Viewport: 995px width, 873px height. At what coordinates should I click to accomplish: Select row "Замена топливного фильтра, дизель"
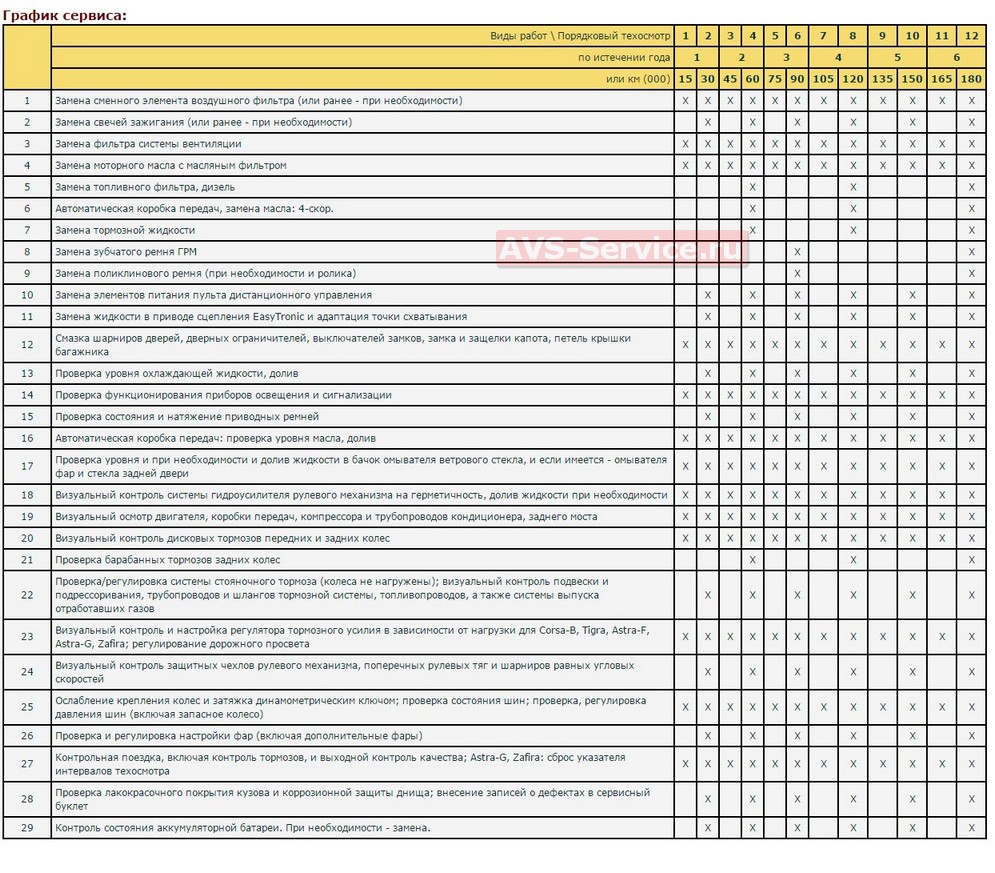495,187
